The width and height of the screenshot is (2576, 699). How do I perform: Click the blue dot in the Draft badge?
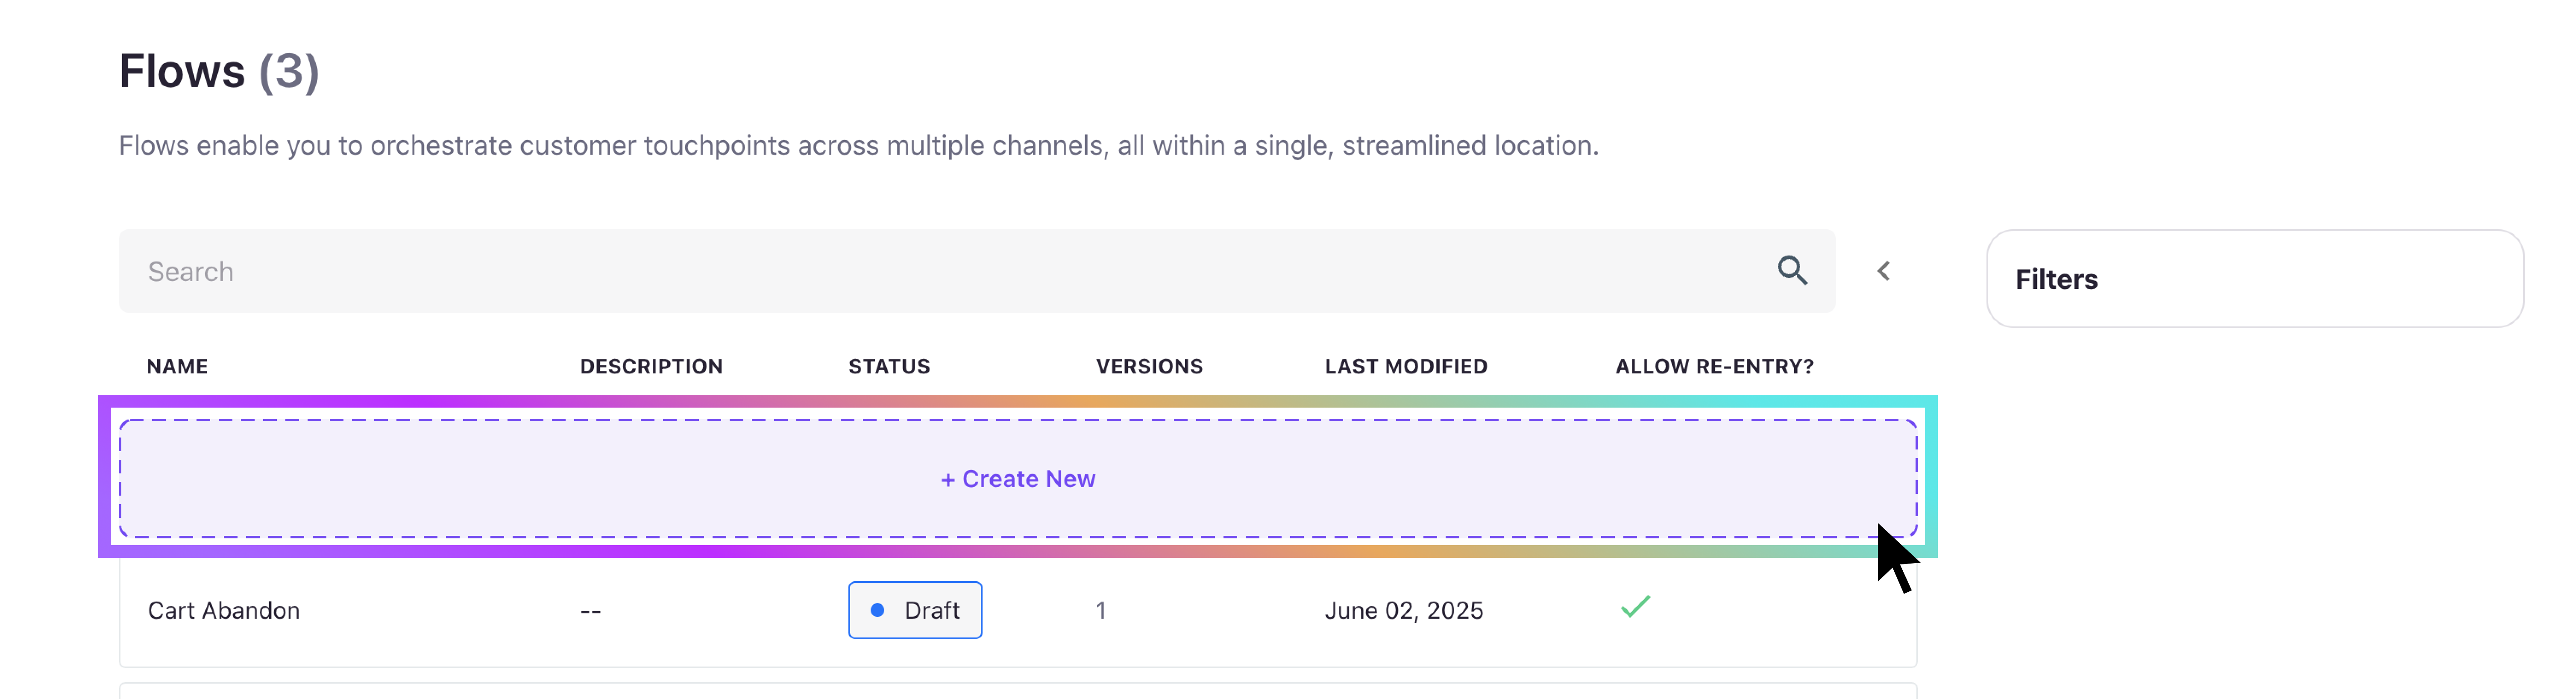point(877,610)
